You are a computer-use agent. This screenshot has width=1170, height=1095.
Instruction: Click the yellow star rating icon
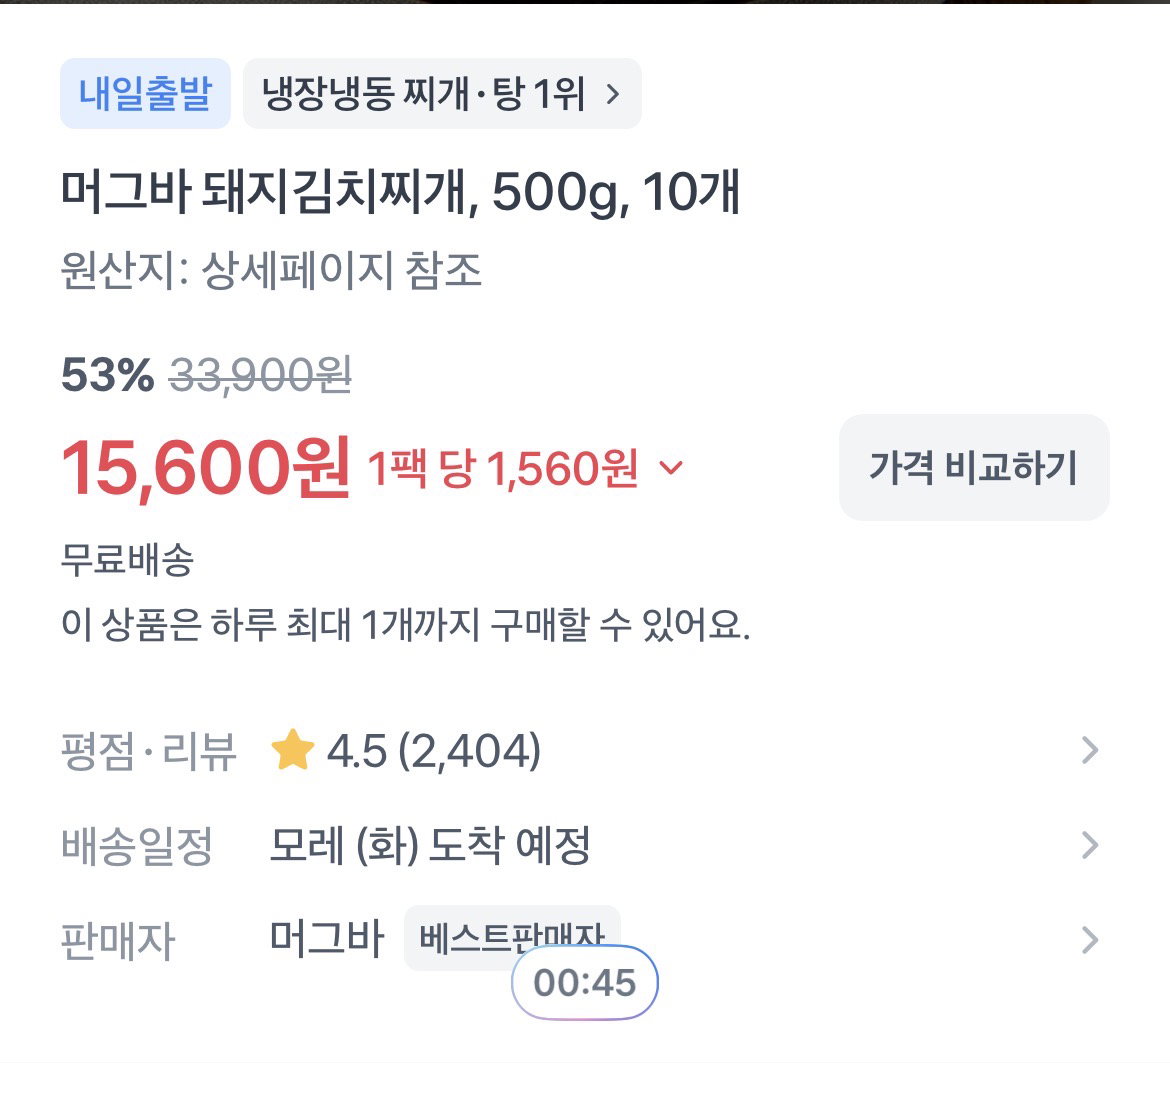(292, 750)
